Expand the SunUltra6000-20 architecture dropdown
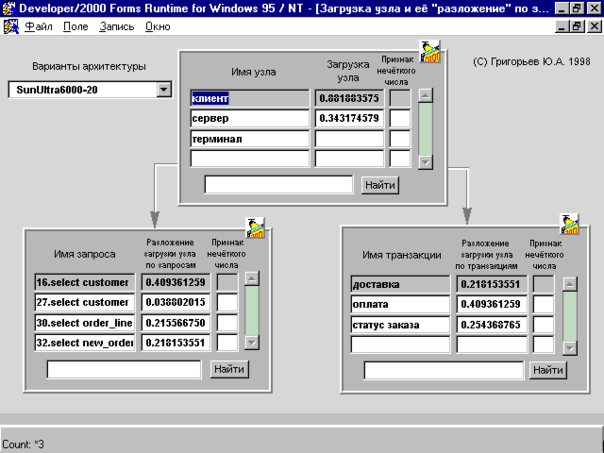Image resolution: width=604 pixels, height=453 pixels. [164, 90]
